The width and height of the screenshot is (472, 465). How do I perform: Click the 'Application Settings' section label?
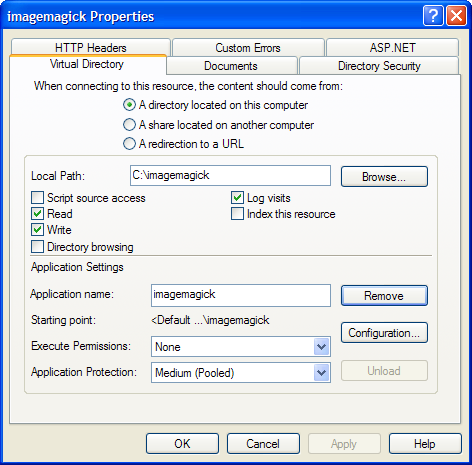click(77, 267)
